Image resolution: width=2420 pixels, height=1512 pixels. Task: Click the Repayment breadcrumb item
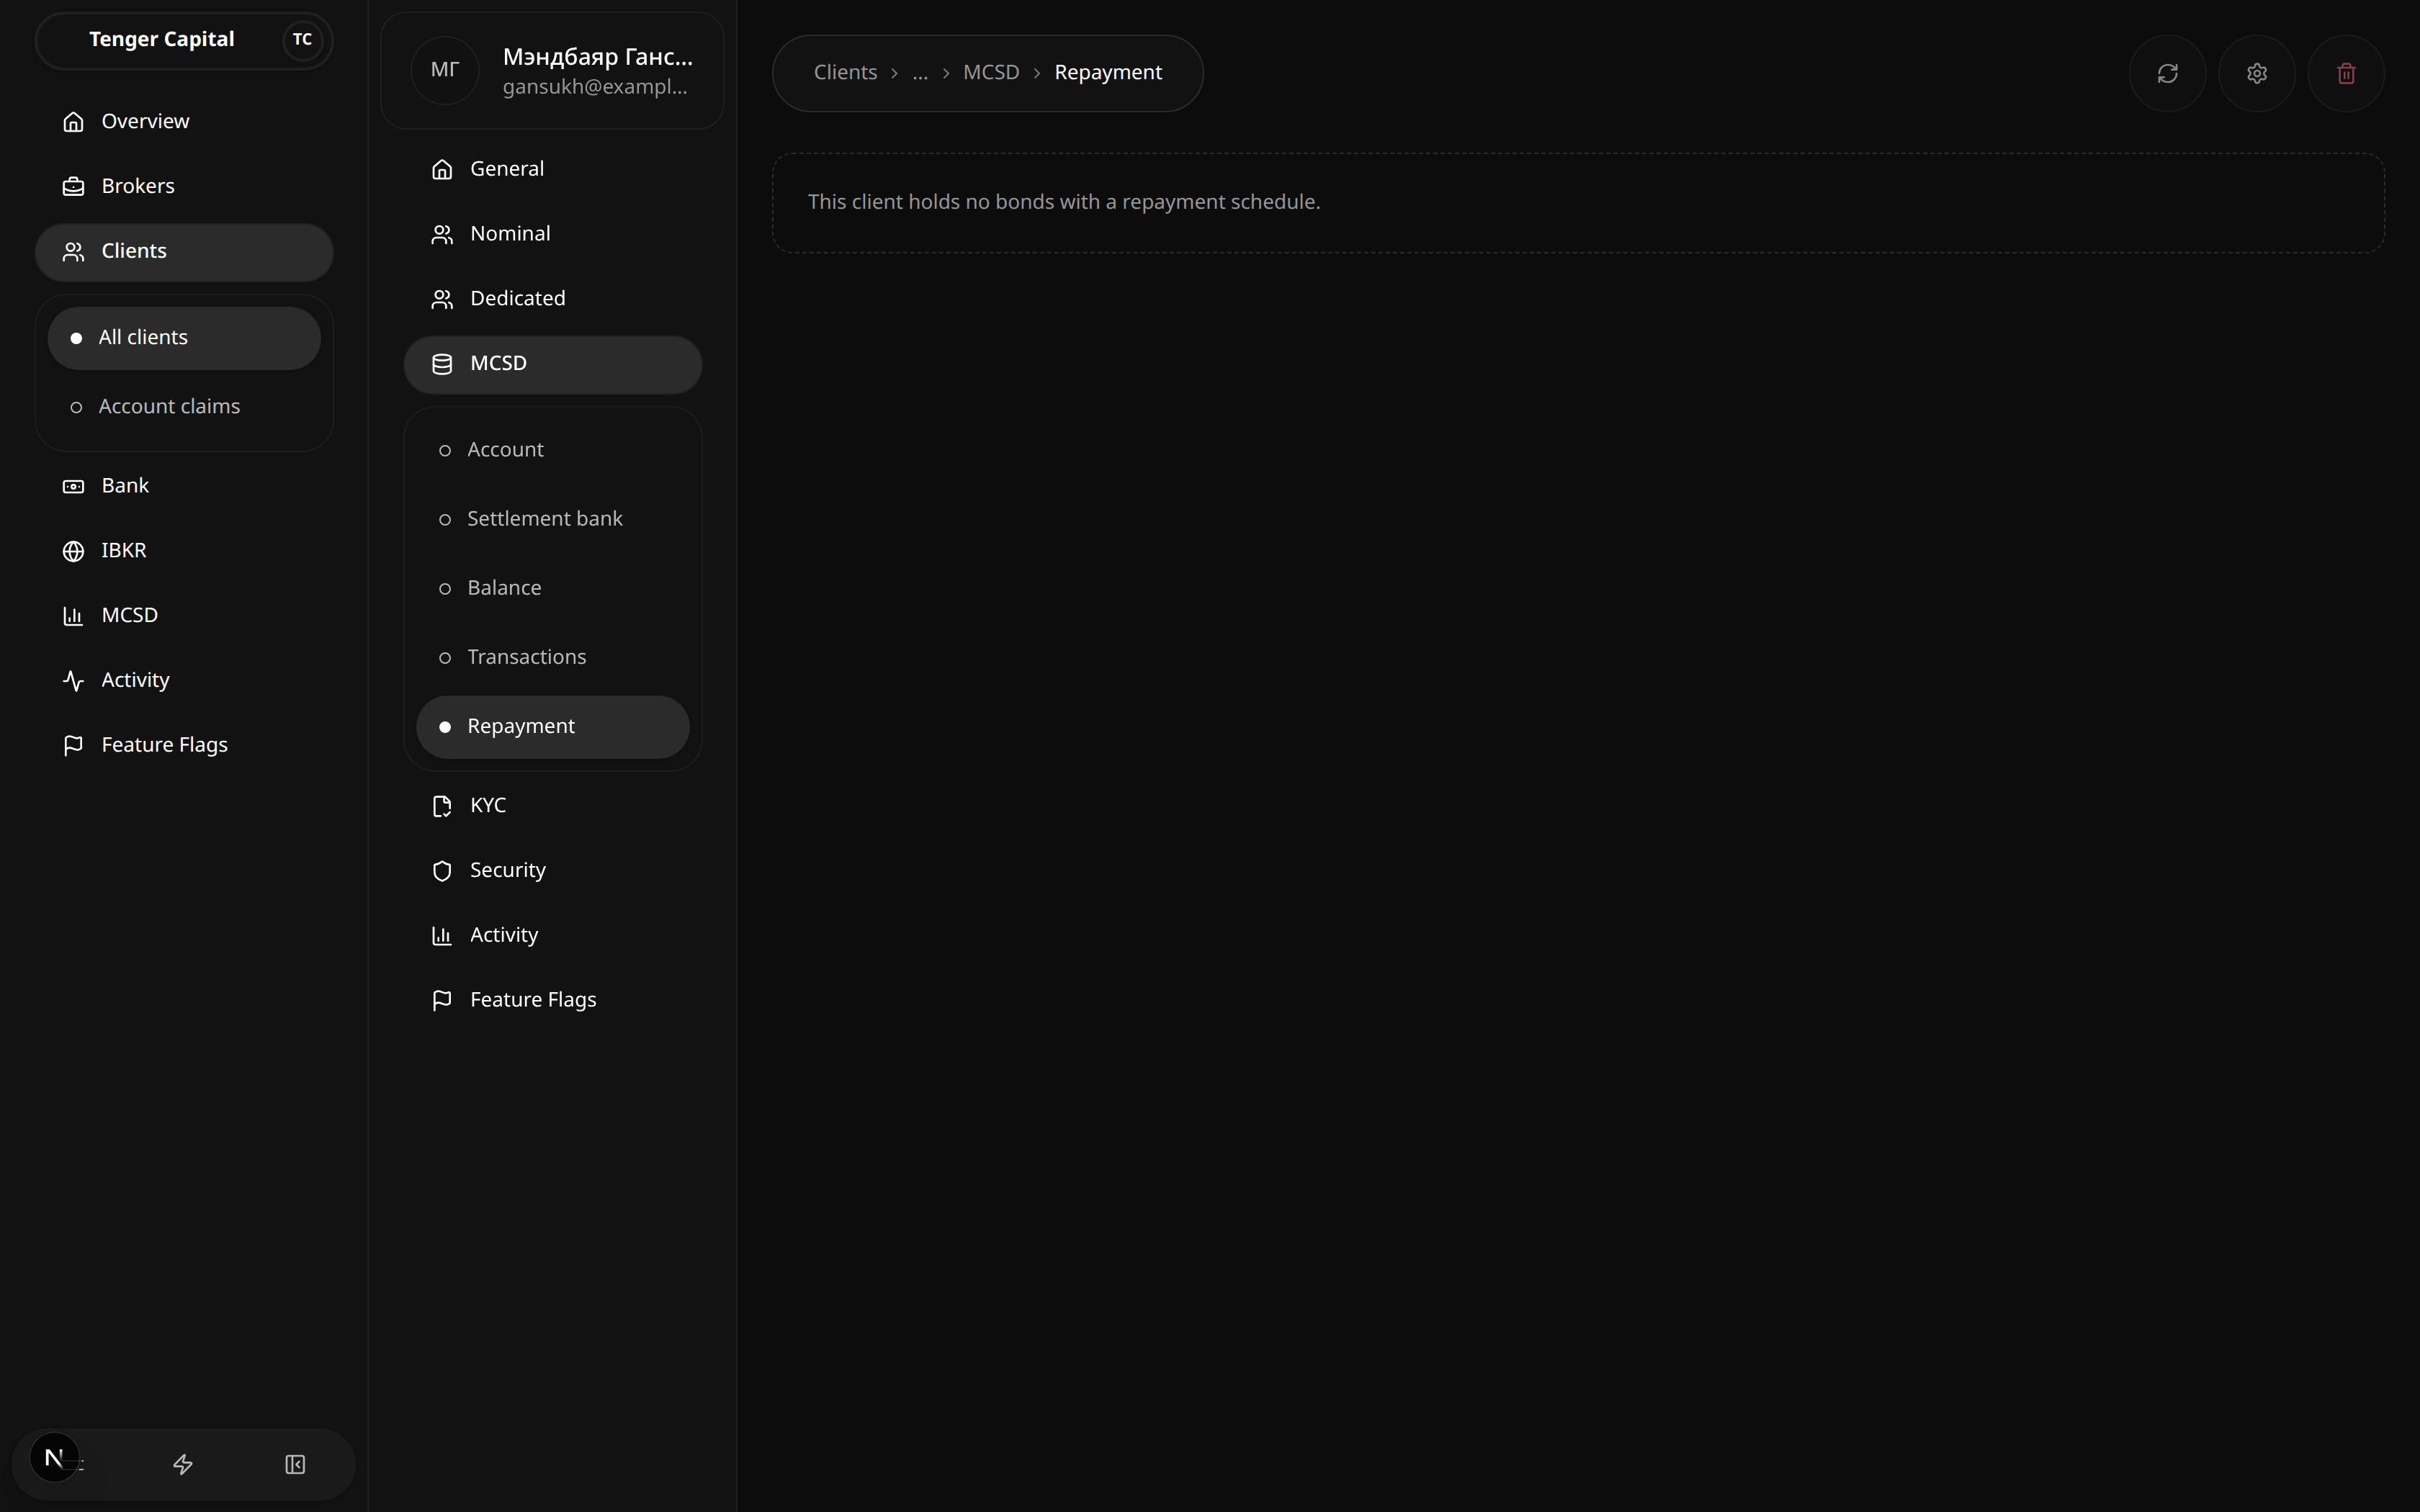point(1108,73)
